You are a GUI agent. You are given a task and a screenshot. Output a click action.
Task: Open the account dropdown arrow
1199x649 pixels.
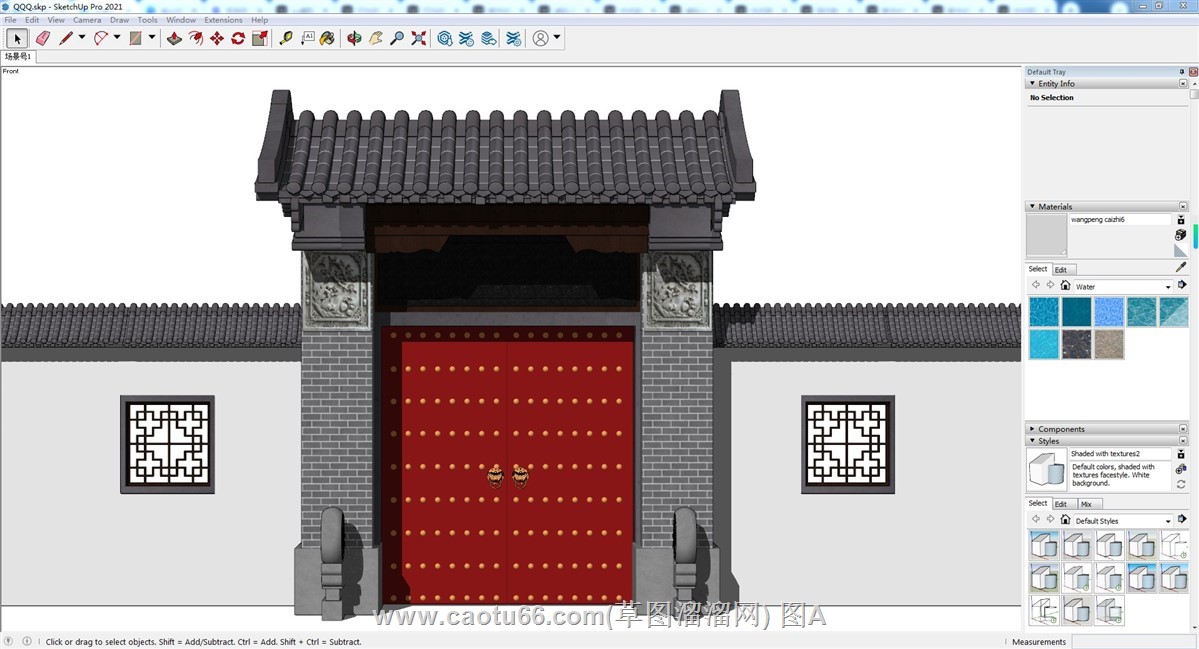[x=557, y=37]
